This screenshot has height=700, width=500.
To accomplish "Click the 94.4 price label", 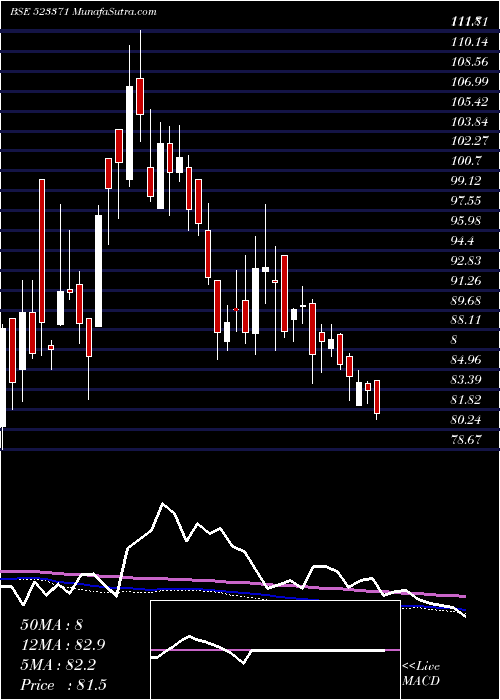I will click(462, 241).
